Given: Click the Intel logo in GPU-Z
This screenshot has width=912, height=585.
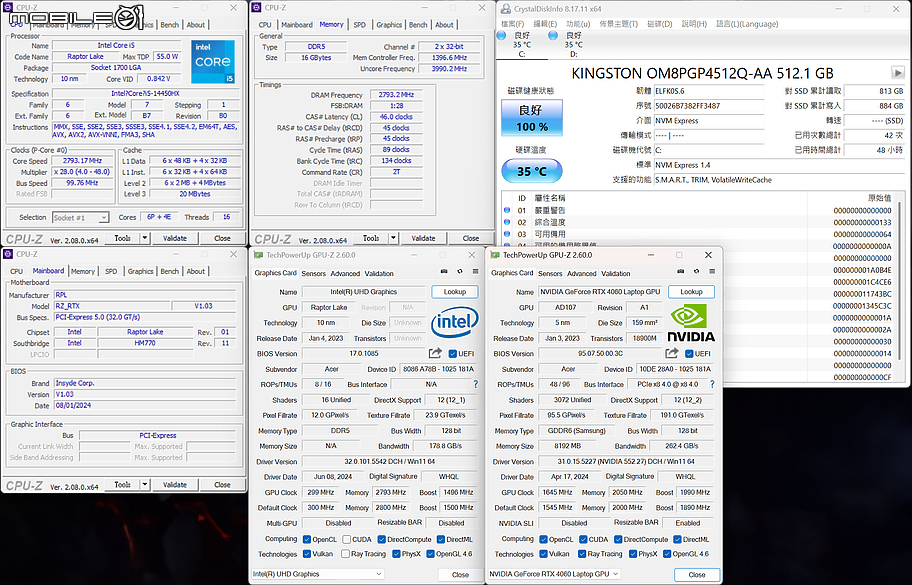Looking at the screenshot, I should [454, 322].
